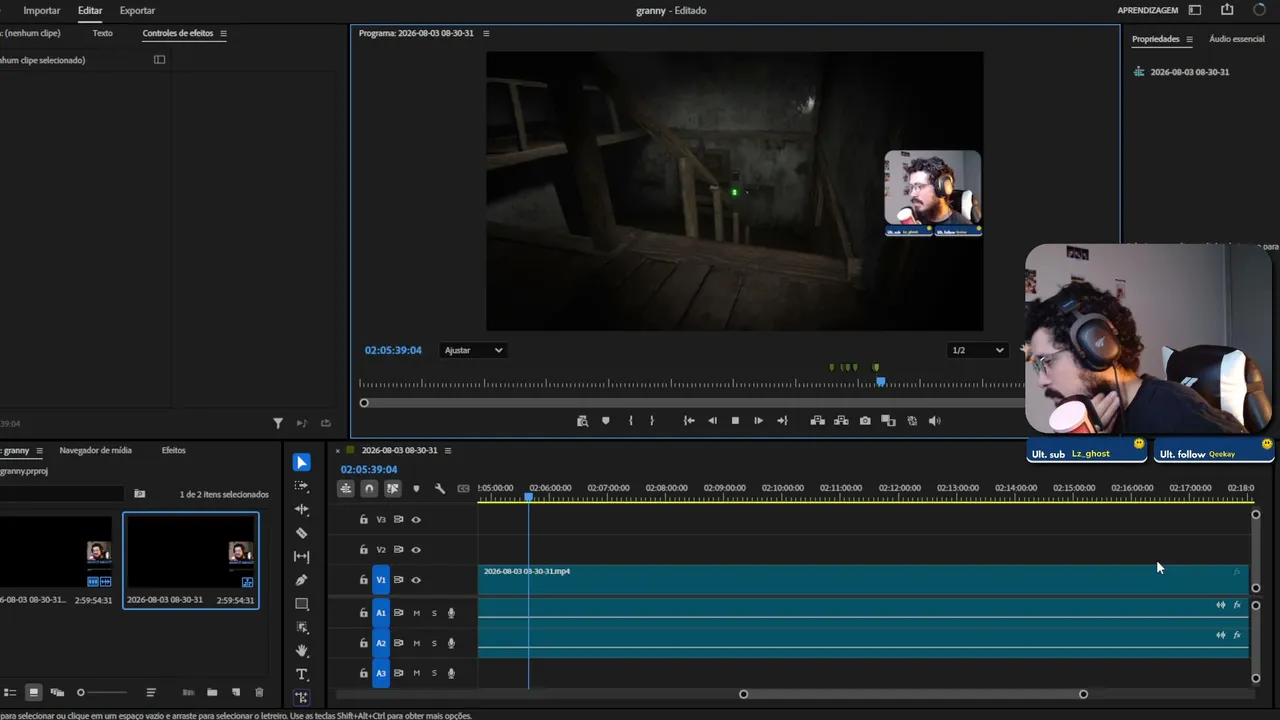
Task: Toggle snap in timeline (magnet)
Action: click(x=369, y=488)
